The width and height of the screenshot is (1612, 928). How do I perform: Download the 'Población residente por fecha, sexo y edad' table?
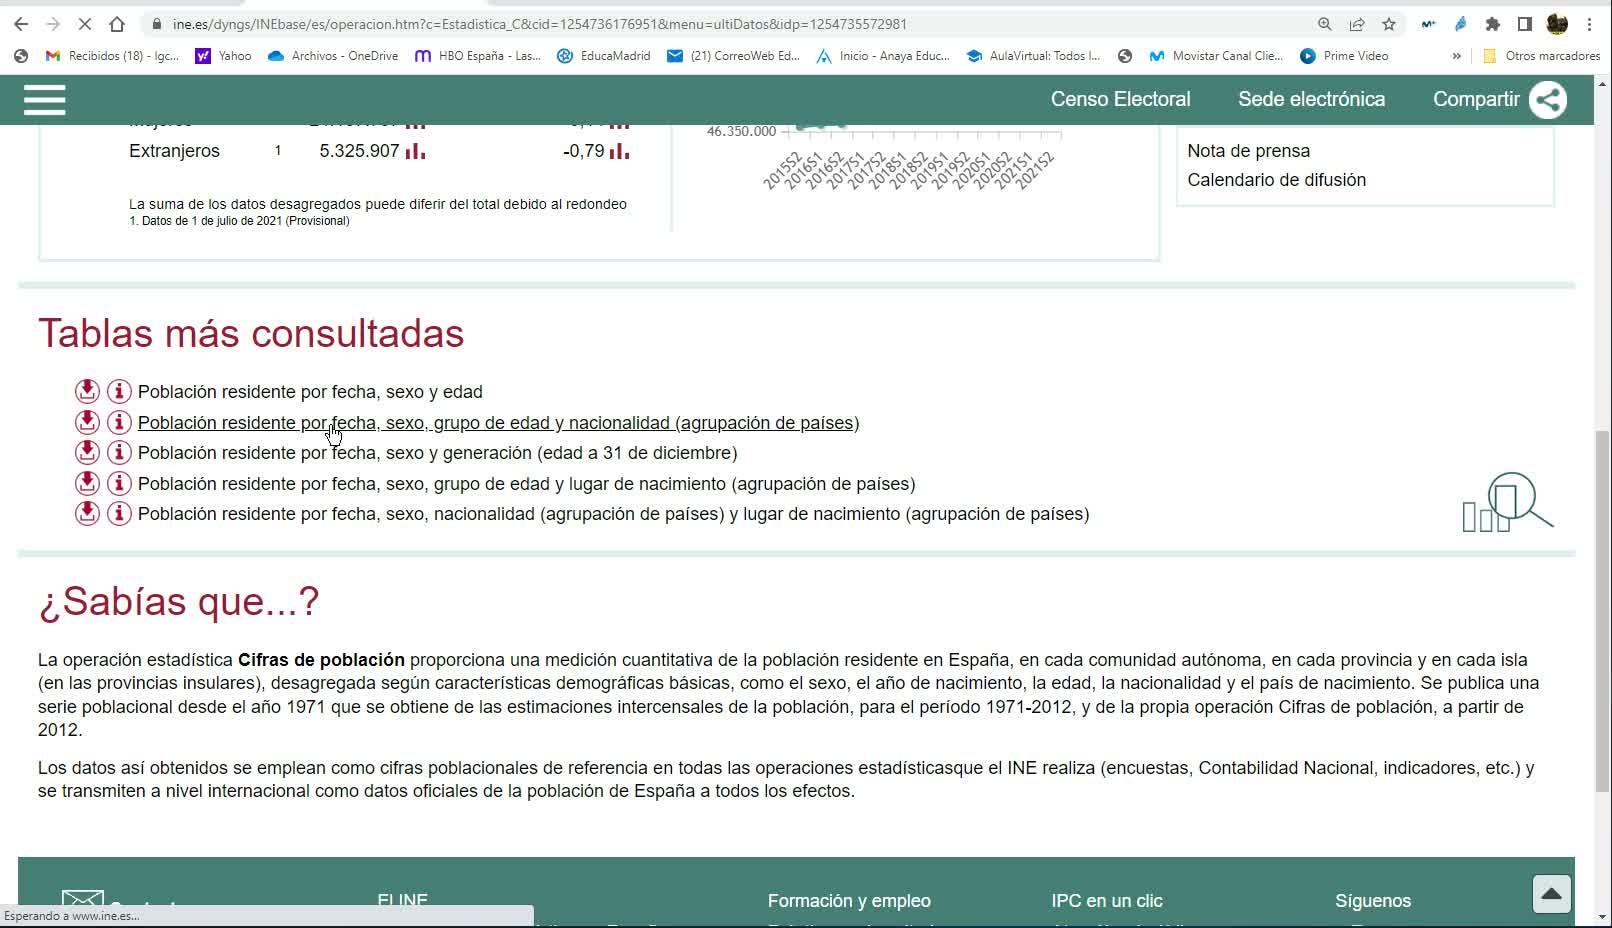coord(87,391)
